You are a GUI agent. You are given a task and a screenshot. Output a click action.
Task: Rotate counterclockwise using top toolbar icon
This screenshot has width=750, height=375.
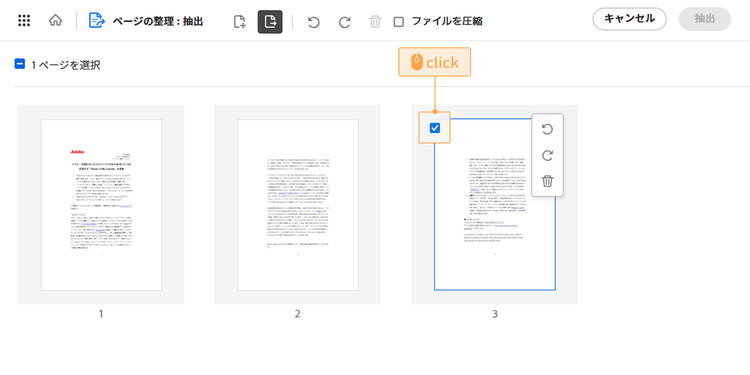point(313,22)
